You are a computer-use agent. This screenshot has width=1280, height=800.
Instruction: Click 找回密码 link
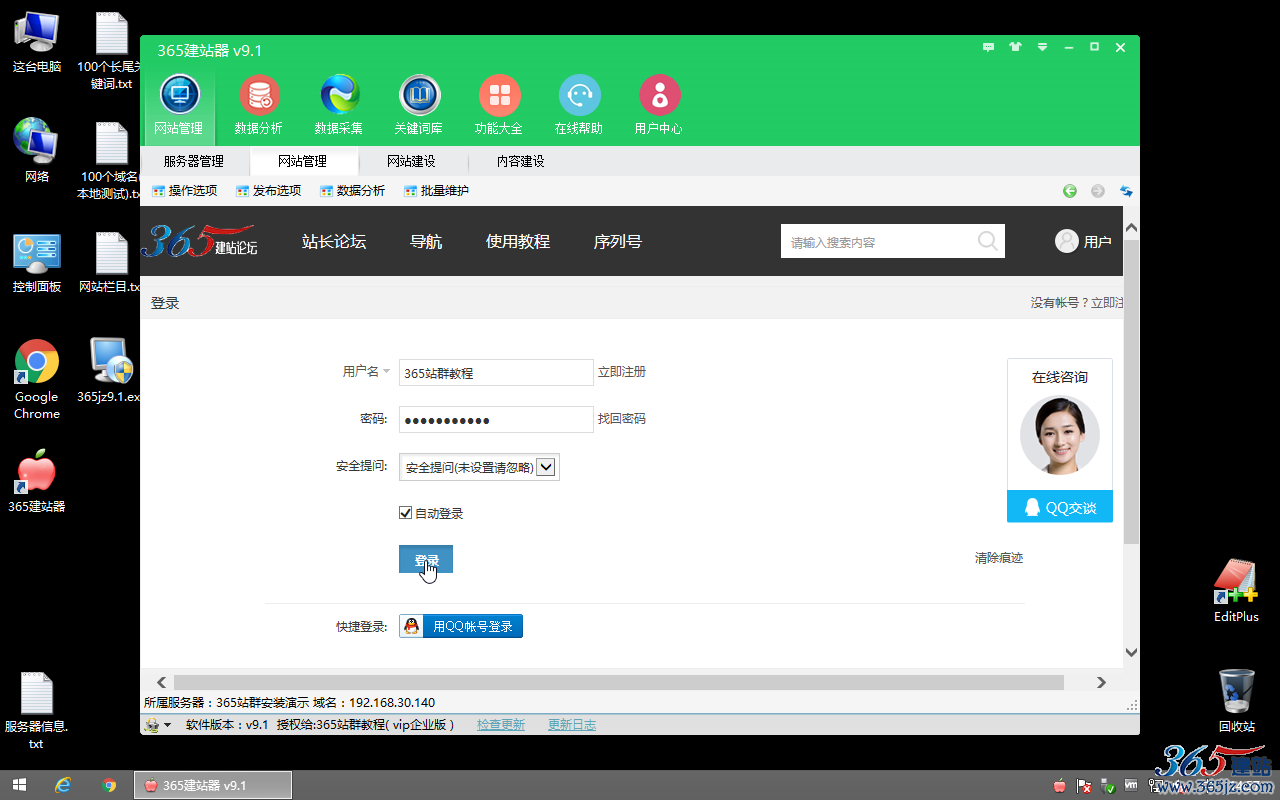tap(622, 419)
